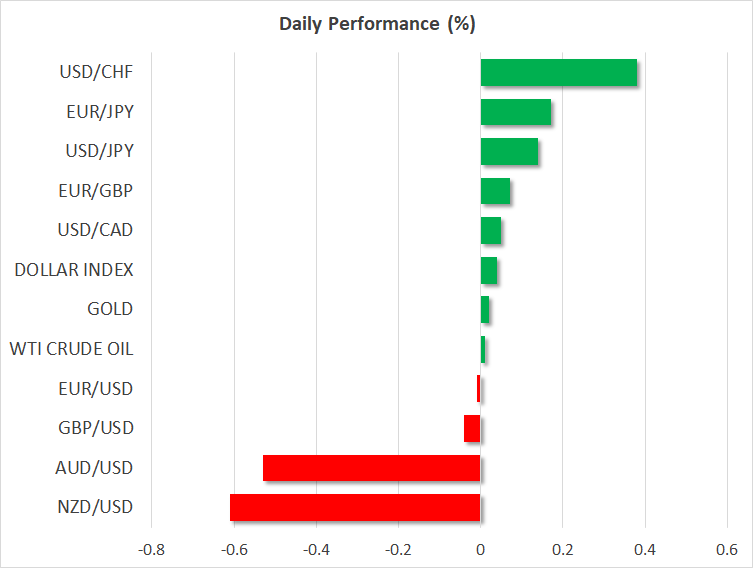This screenshot has height=568, width=753.
Task: Select the NZD/USD red bar
Action: pyautogui.click(x=355, y=507)
